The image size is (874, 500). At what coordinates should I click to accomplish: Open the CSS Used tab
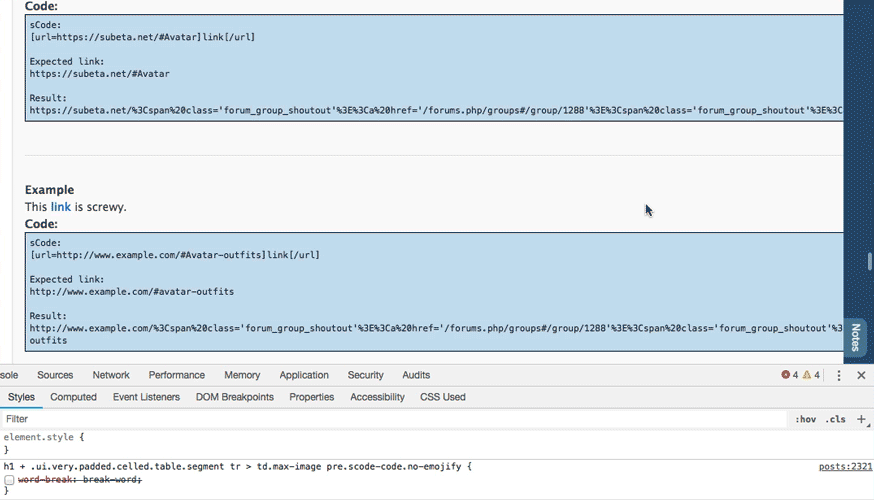pos(442,397)
